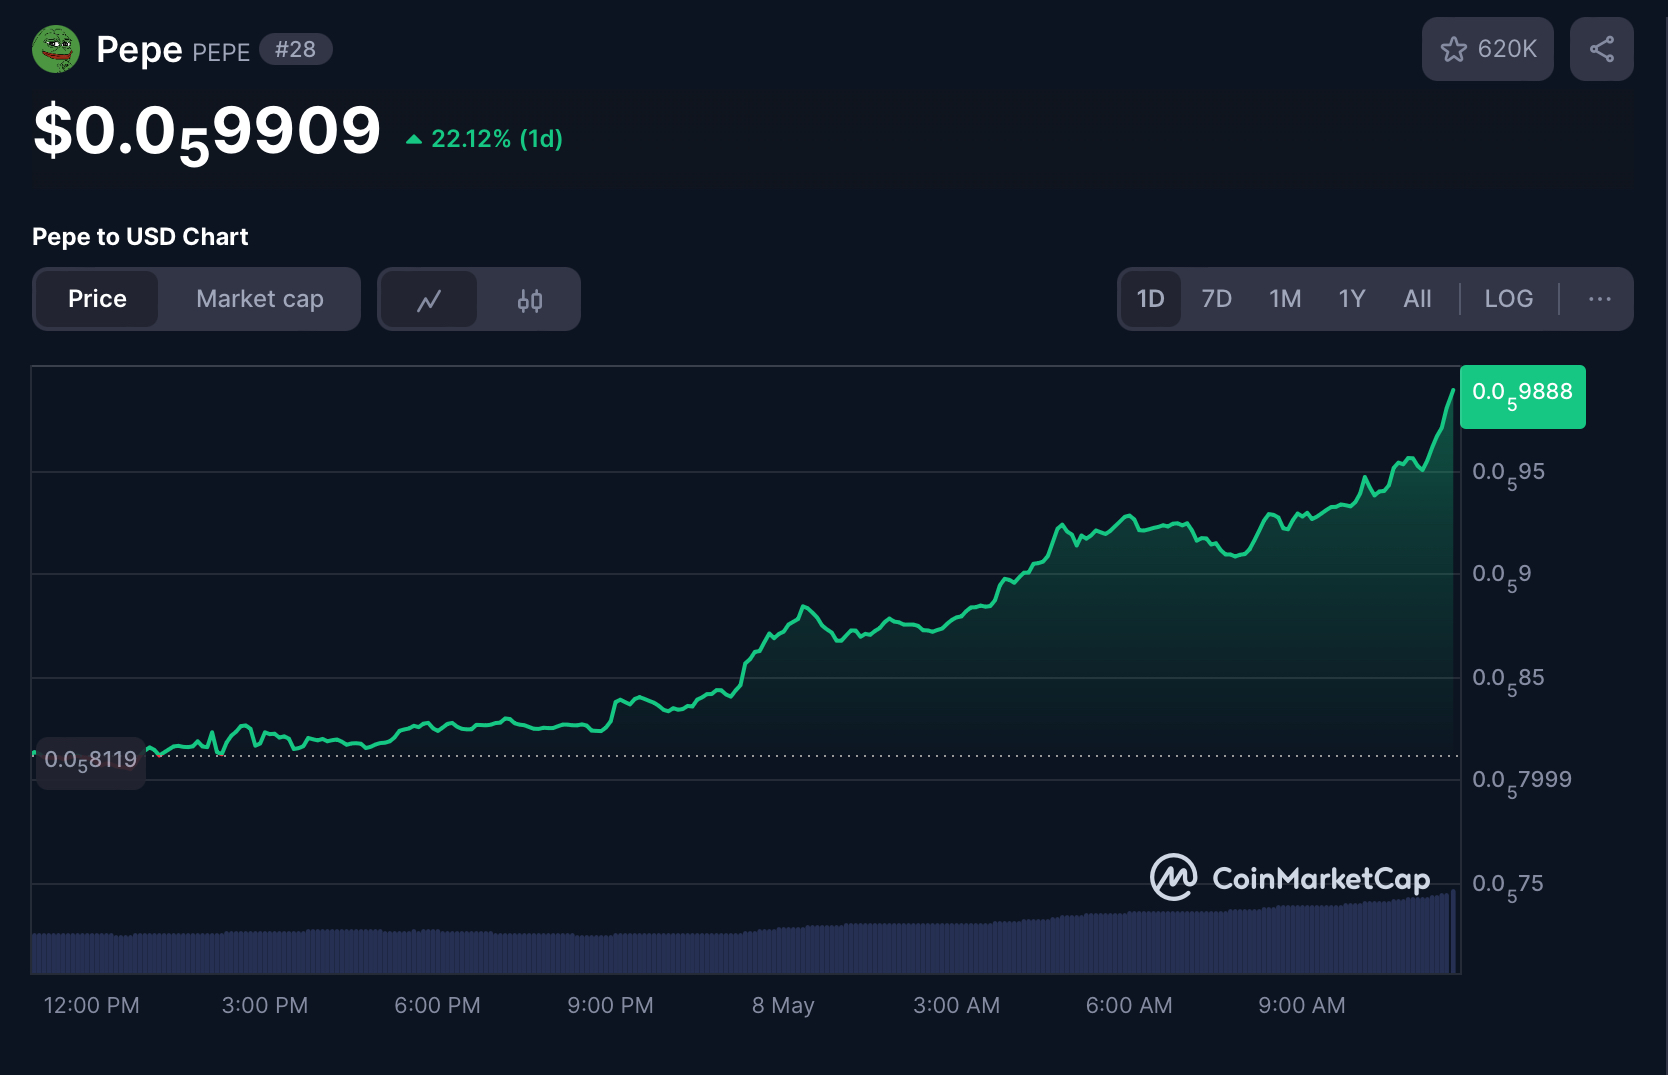This screenshot has height=1075, width=1668.
Task: Click the 0.0₅7999 y-axis label
Action: coord(1521,782)
